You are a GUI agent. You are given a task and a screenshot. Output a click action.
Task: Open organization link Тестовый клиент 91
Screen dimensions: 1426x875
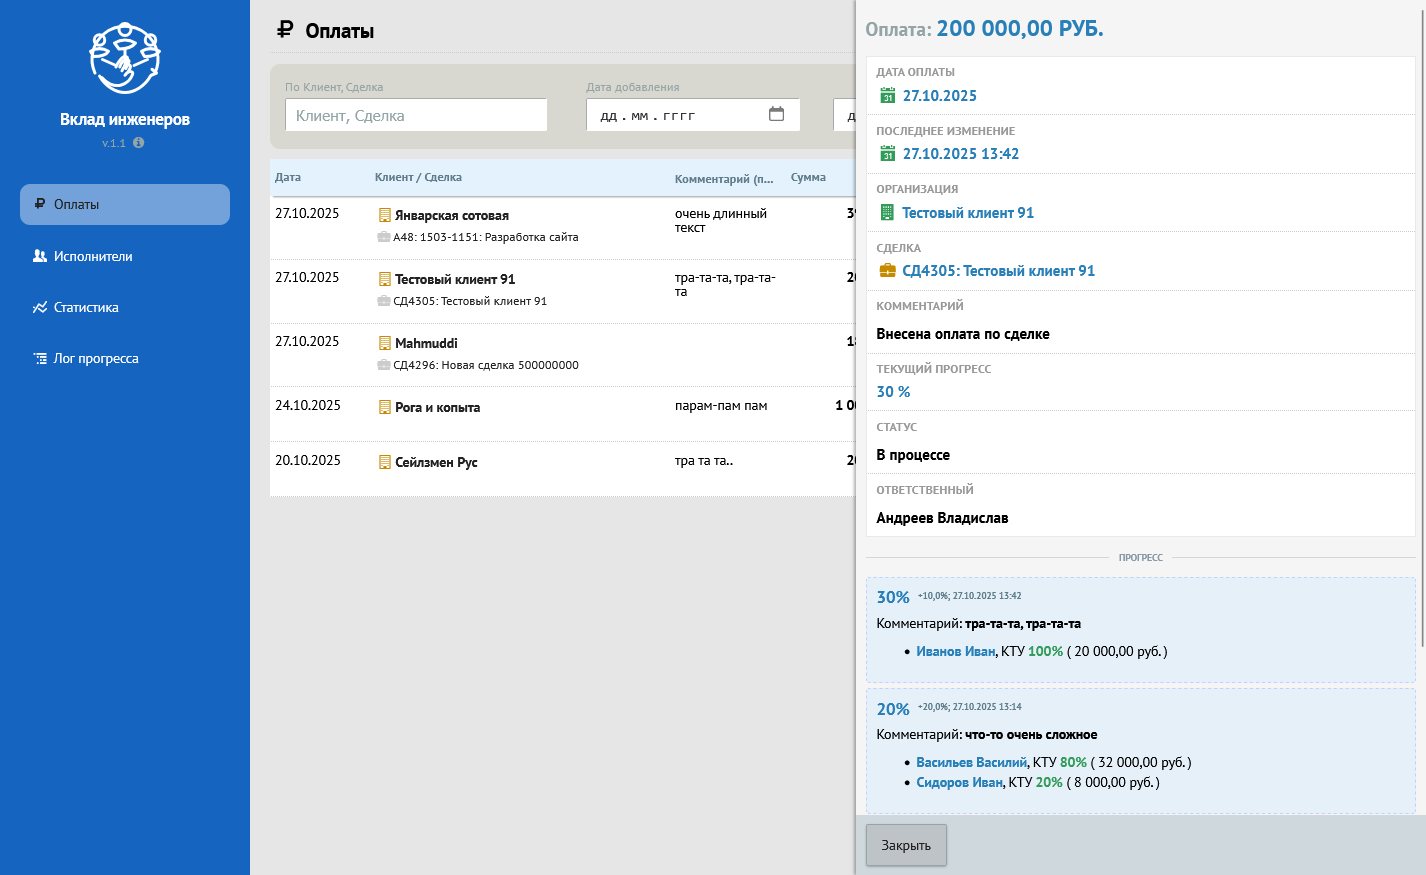click(967, 213)
